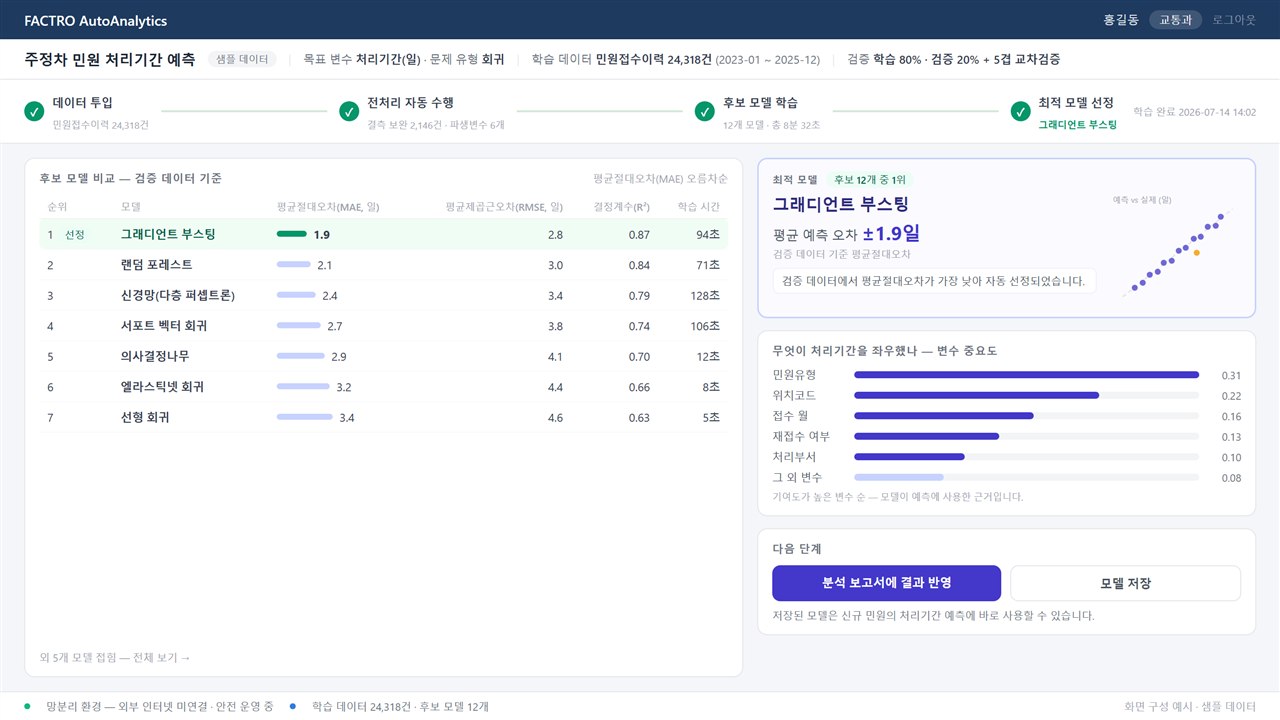Viewport: 1280px width, 720px height.
Task: Click the blue status dot beside 학습 데이터
Action: click(293, 706)
